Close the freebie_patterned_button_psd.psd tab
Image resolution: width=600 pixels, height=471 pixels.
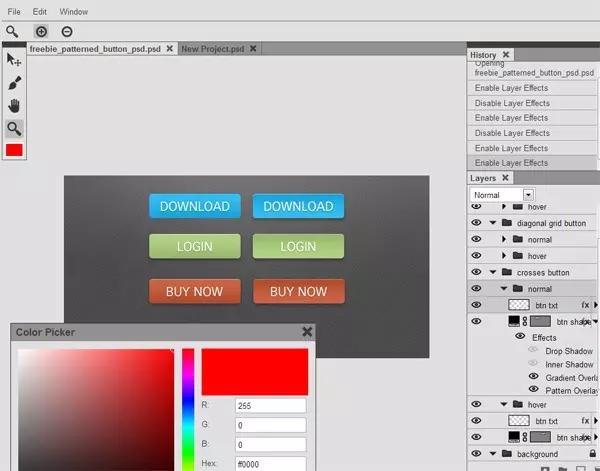tap(170, 49)
